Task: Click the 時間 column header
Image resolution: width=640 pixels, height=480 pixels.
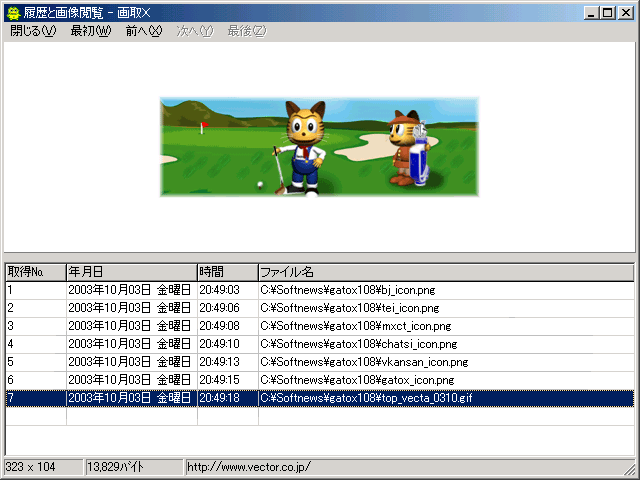Action: click(x=228, y=272)
